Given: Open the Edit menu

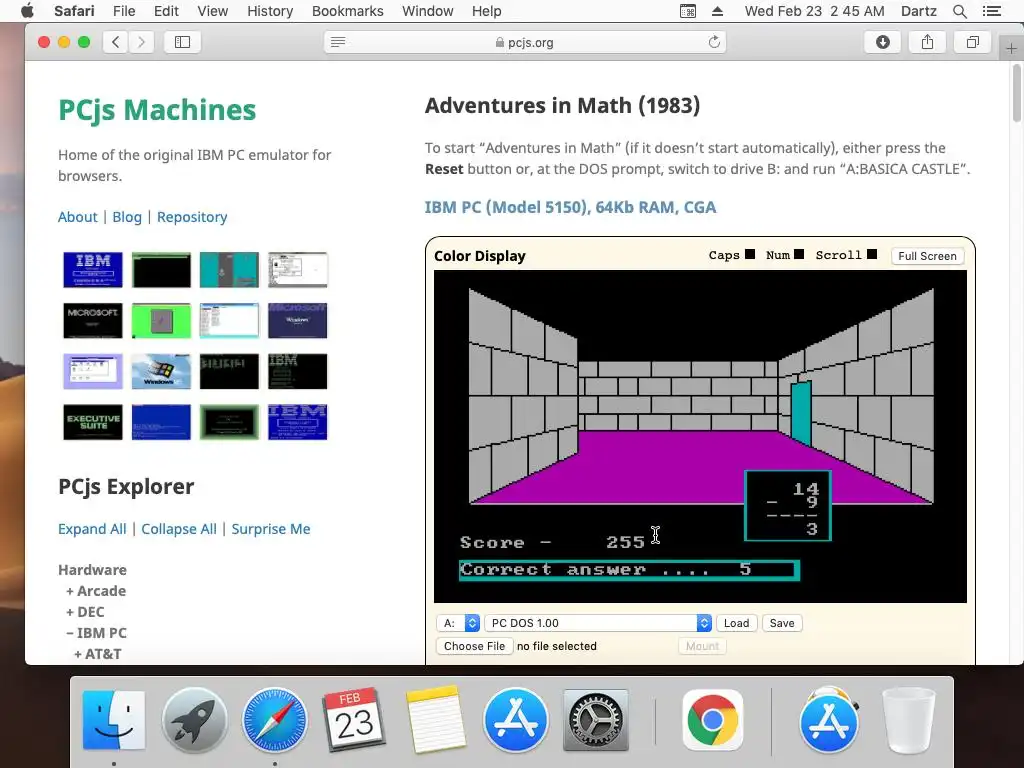Looking at the screenshot, I should point(166,11).
